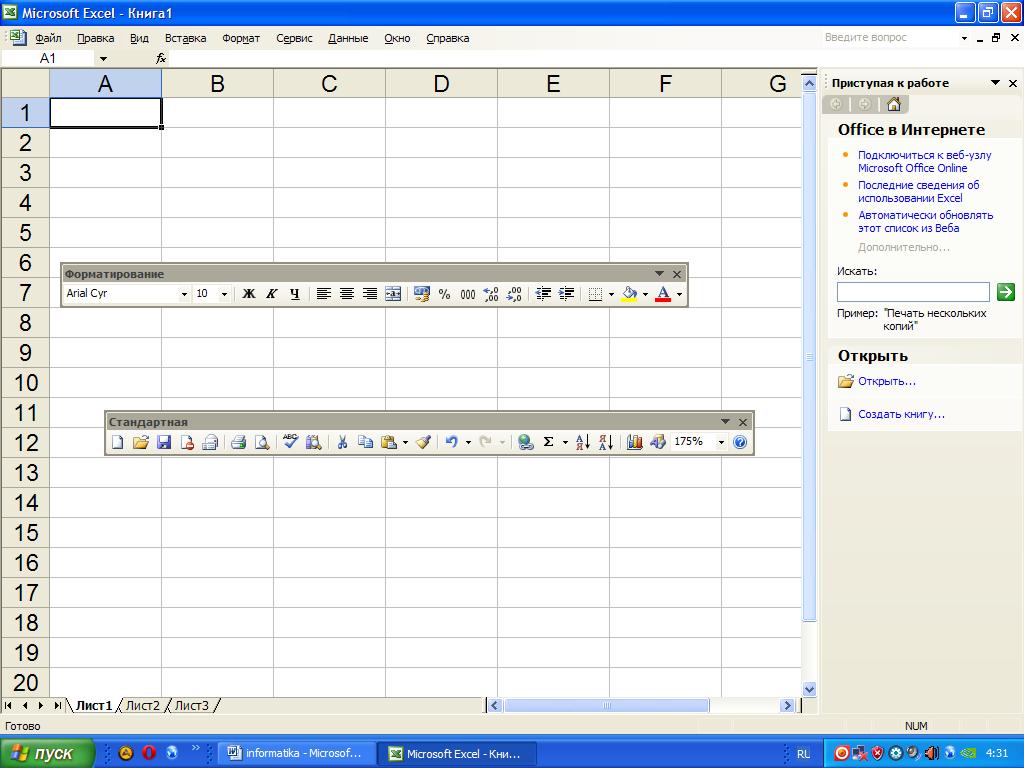Open Вставка menu
The width and height of the screenshot is (1024, 768).
185,38
